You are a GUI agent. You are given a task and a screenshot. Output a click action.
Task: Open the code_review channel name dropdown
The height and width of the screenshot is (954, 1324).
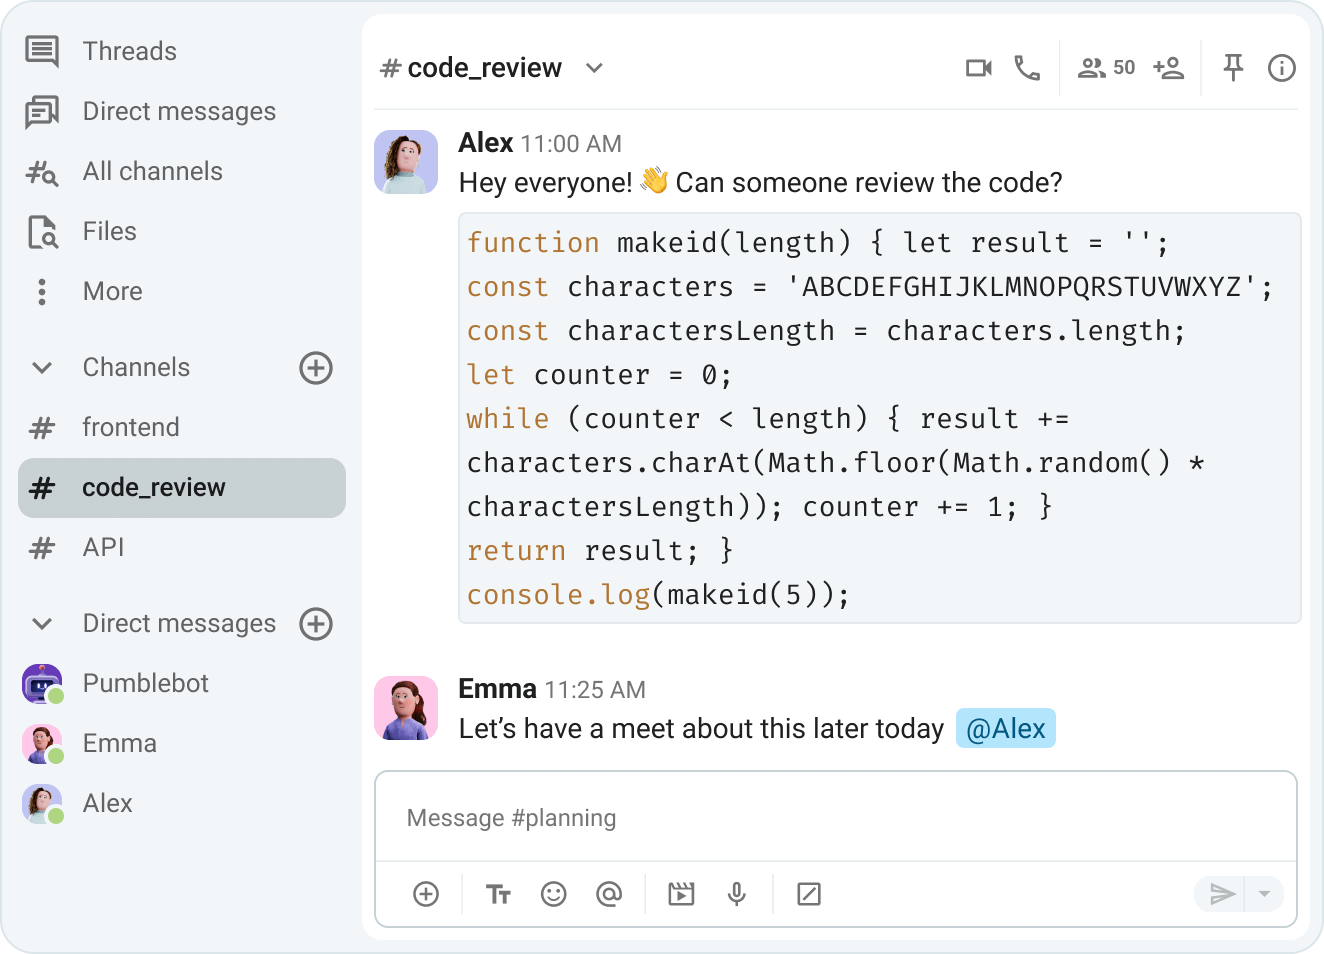tap(594, 68)
